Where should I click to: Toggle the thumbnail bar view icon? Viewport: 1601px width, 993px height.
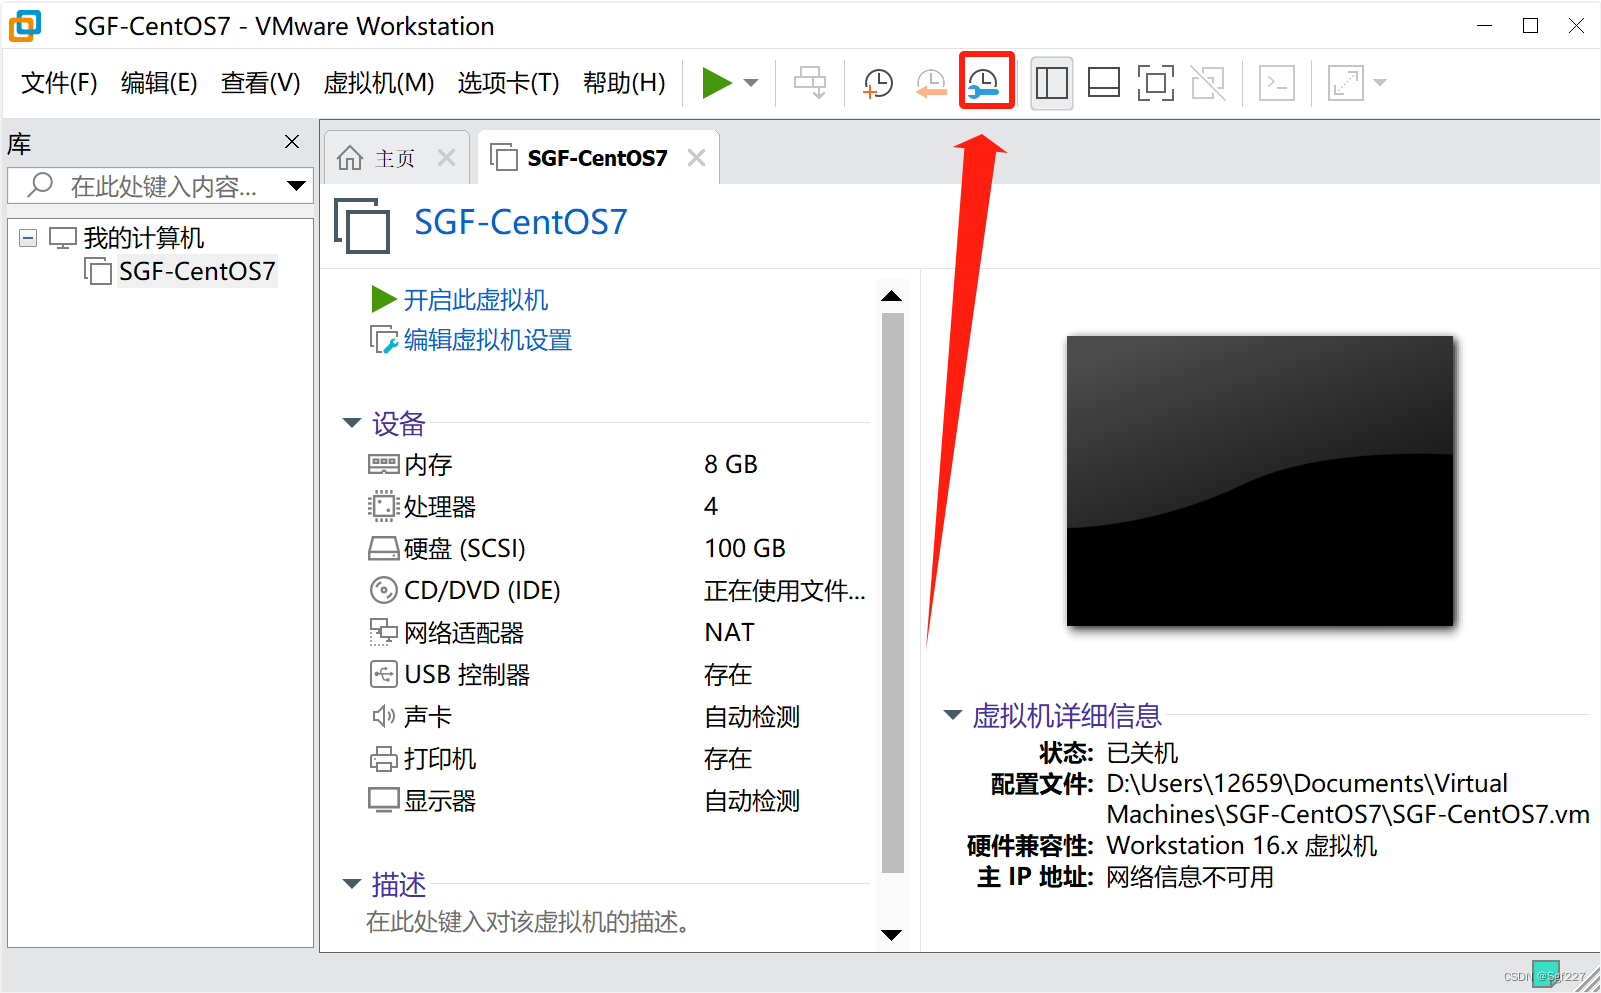[x=1104, y=83]
